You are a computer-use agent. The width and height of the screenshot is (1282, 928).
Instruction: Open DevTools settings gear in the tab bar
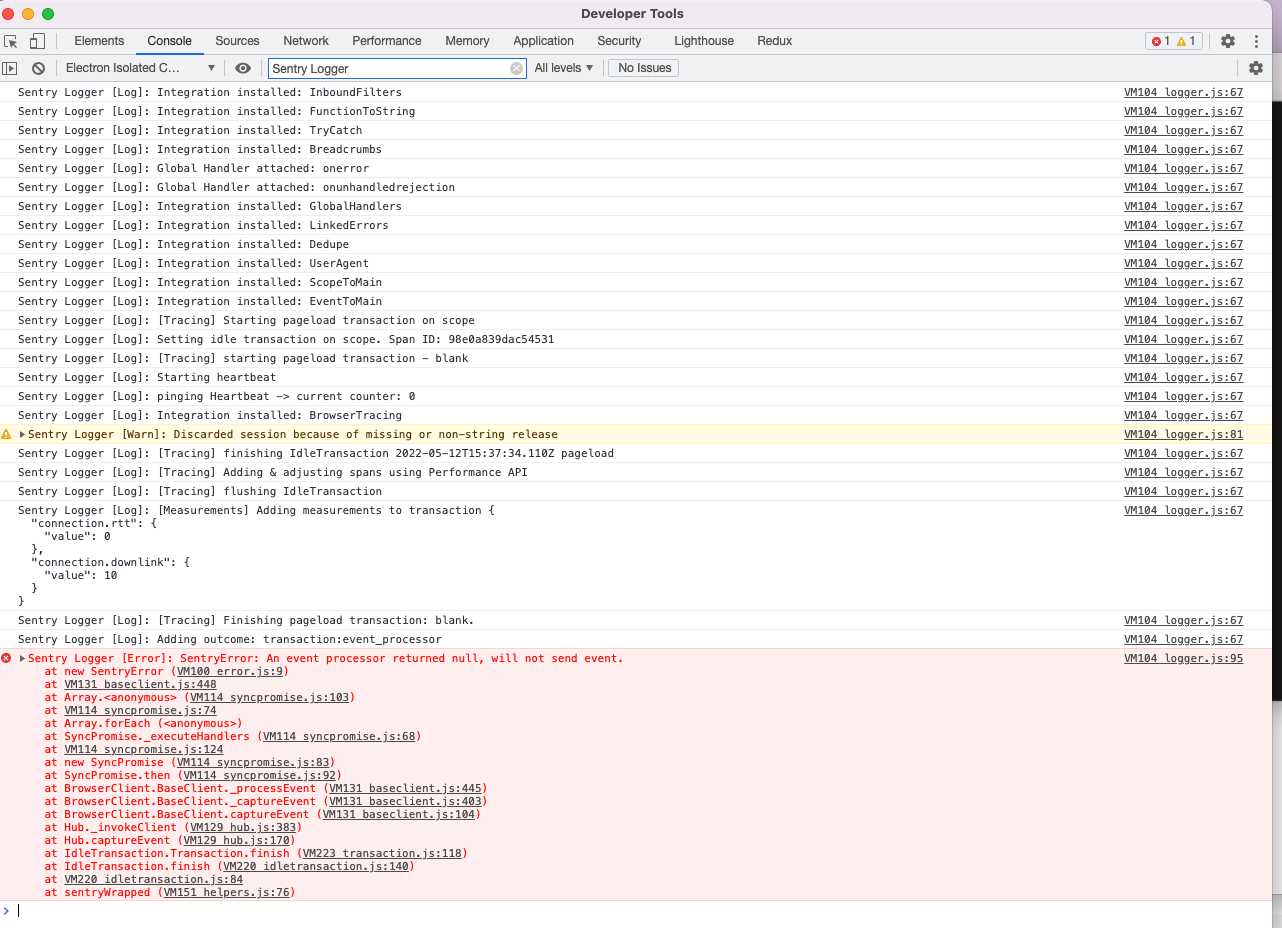tap(1228, 41)
